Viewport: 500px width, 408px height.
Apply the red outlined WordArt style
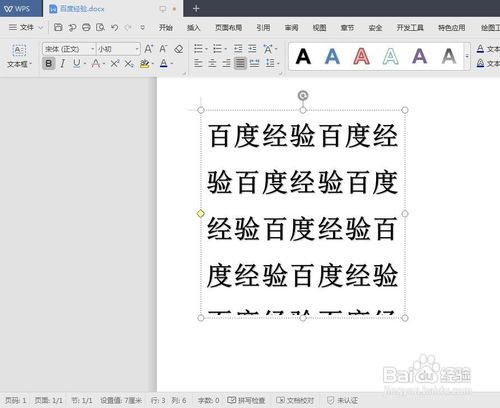(361, 56)
